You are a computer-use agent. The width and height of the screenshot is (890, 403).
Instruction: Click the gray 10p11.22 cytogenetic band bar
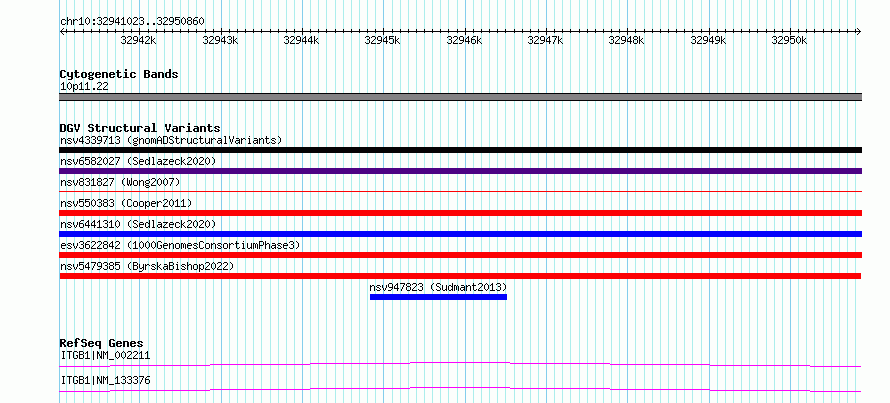coord(460,97)
